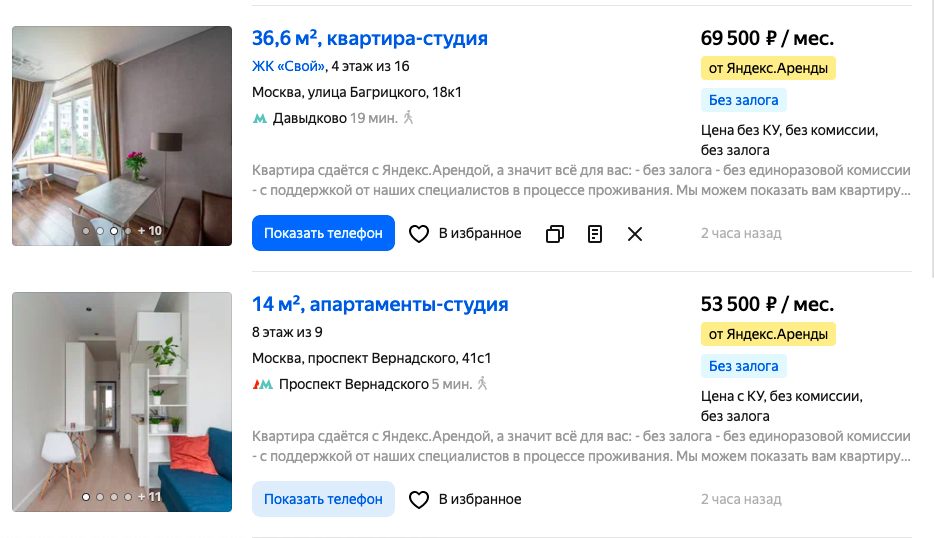Screen dimensions: 934x538
Task: Click heart icon on 14 м² listing
Action: click(x=419, y=499)
